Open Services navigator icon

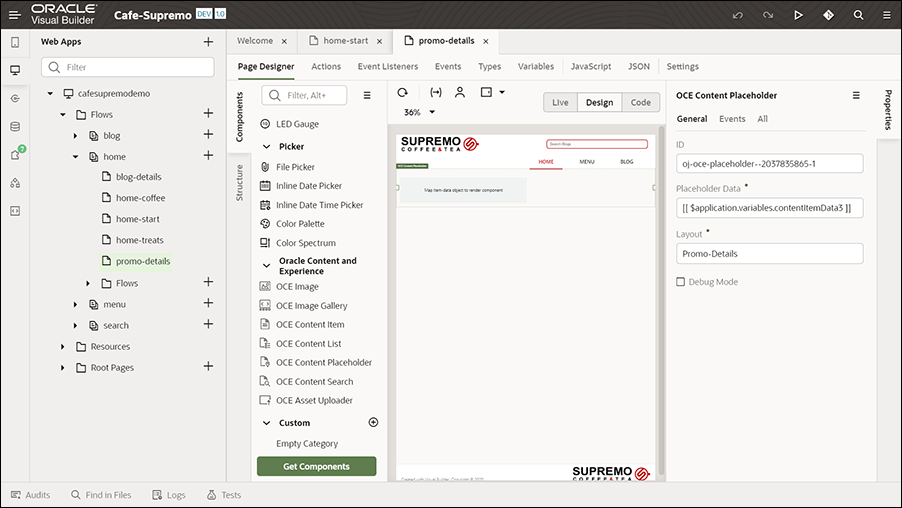click(x=15, y=98)
